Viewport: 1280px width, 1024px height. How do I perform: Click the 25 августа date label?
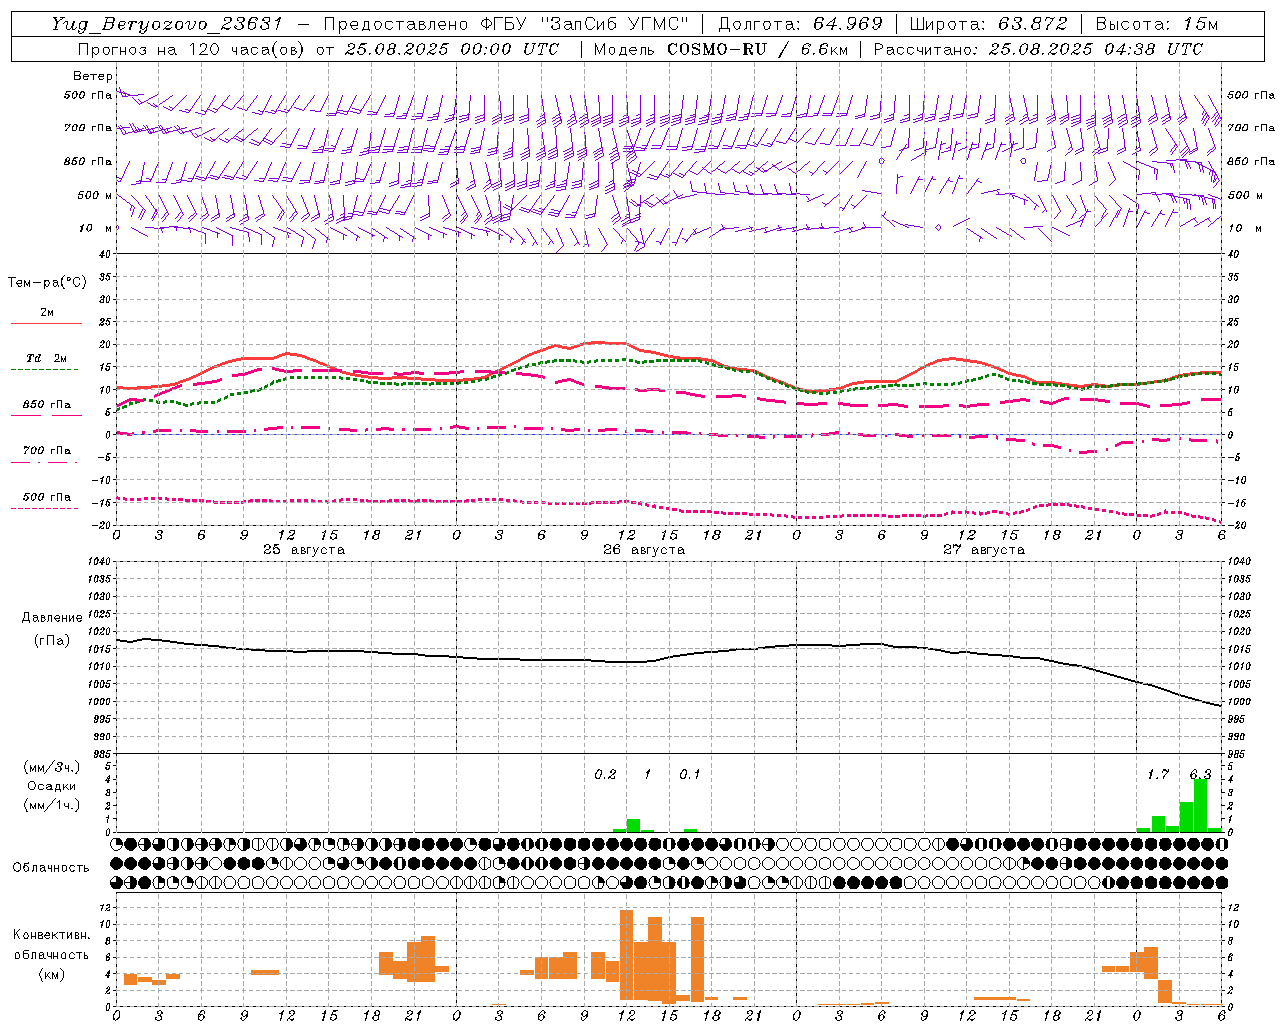[304, 550]
